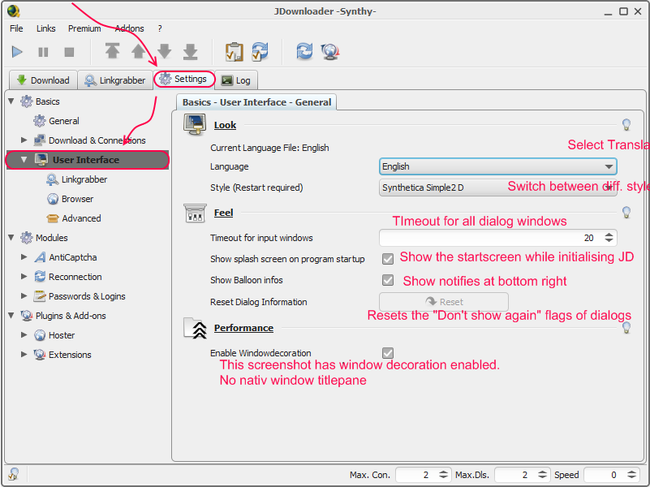Click the Look section monitor icon
650x487 pixels.
coord(195,125)
